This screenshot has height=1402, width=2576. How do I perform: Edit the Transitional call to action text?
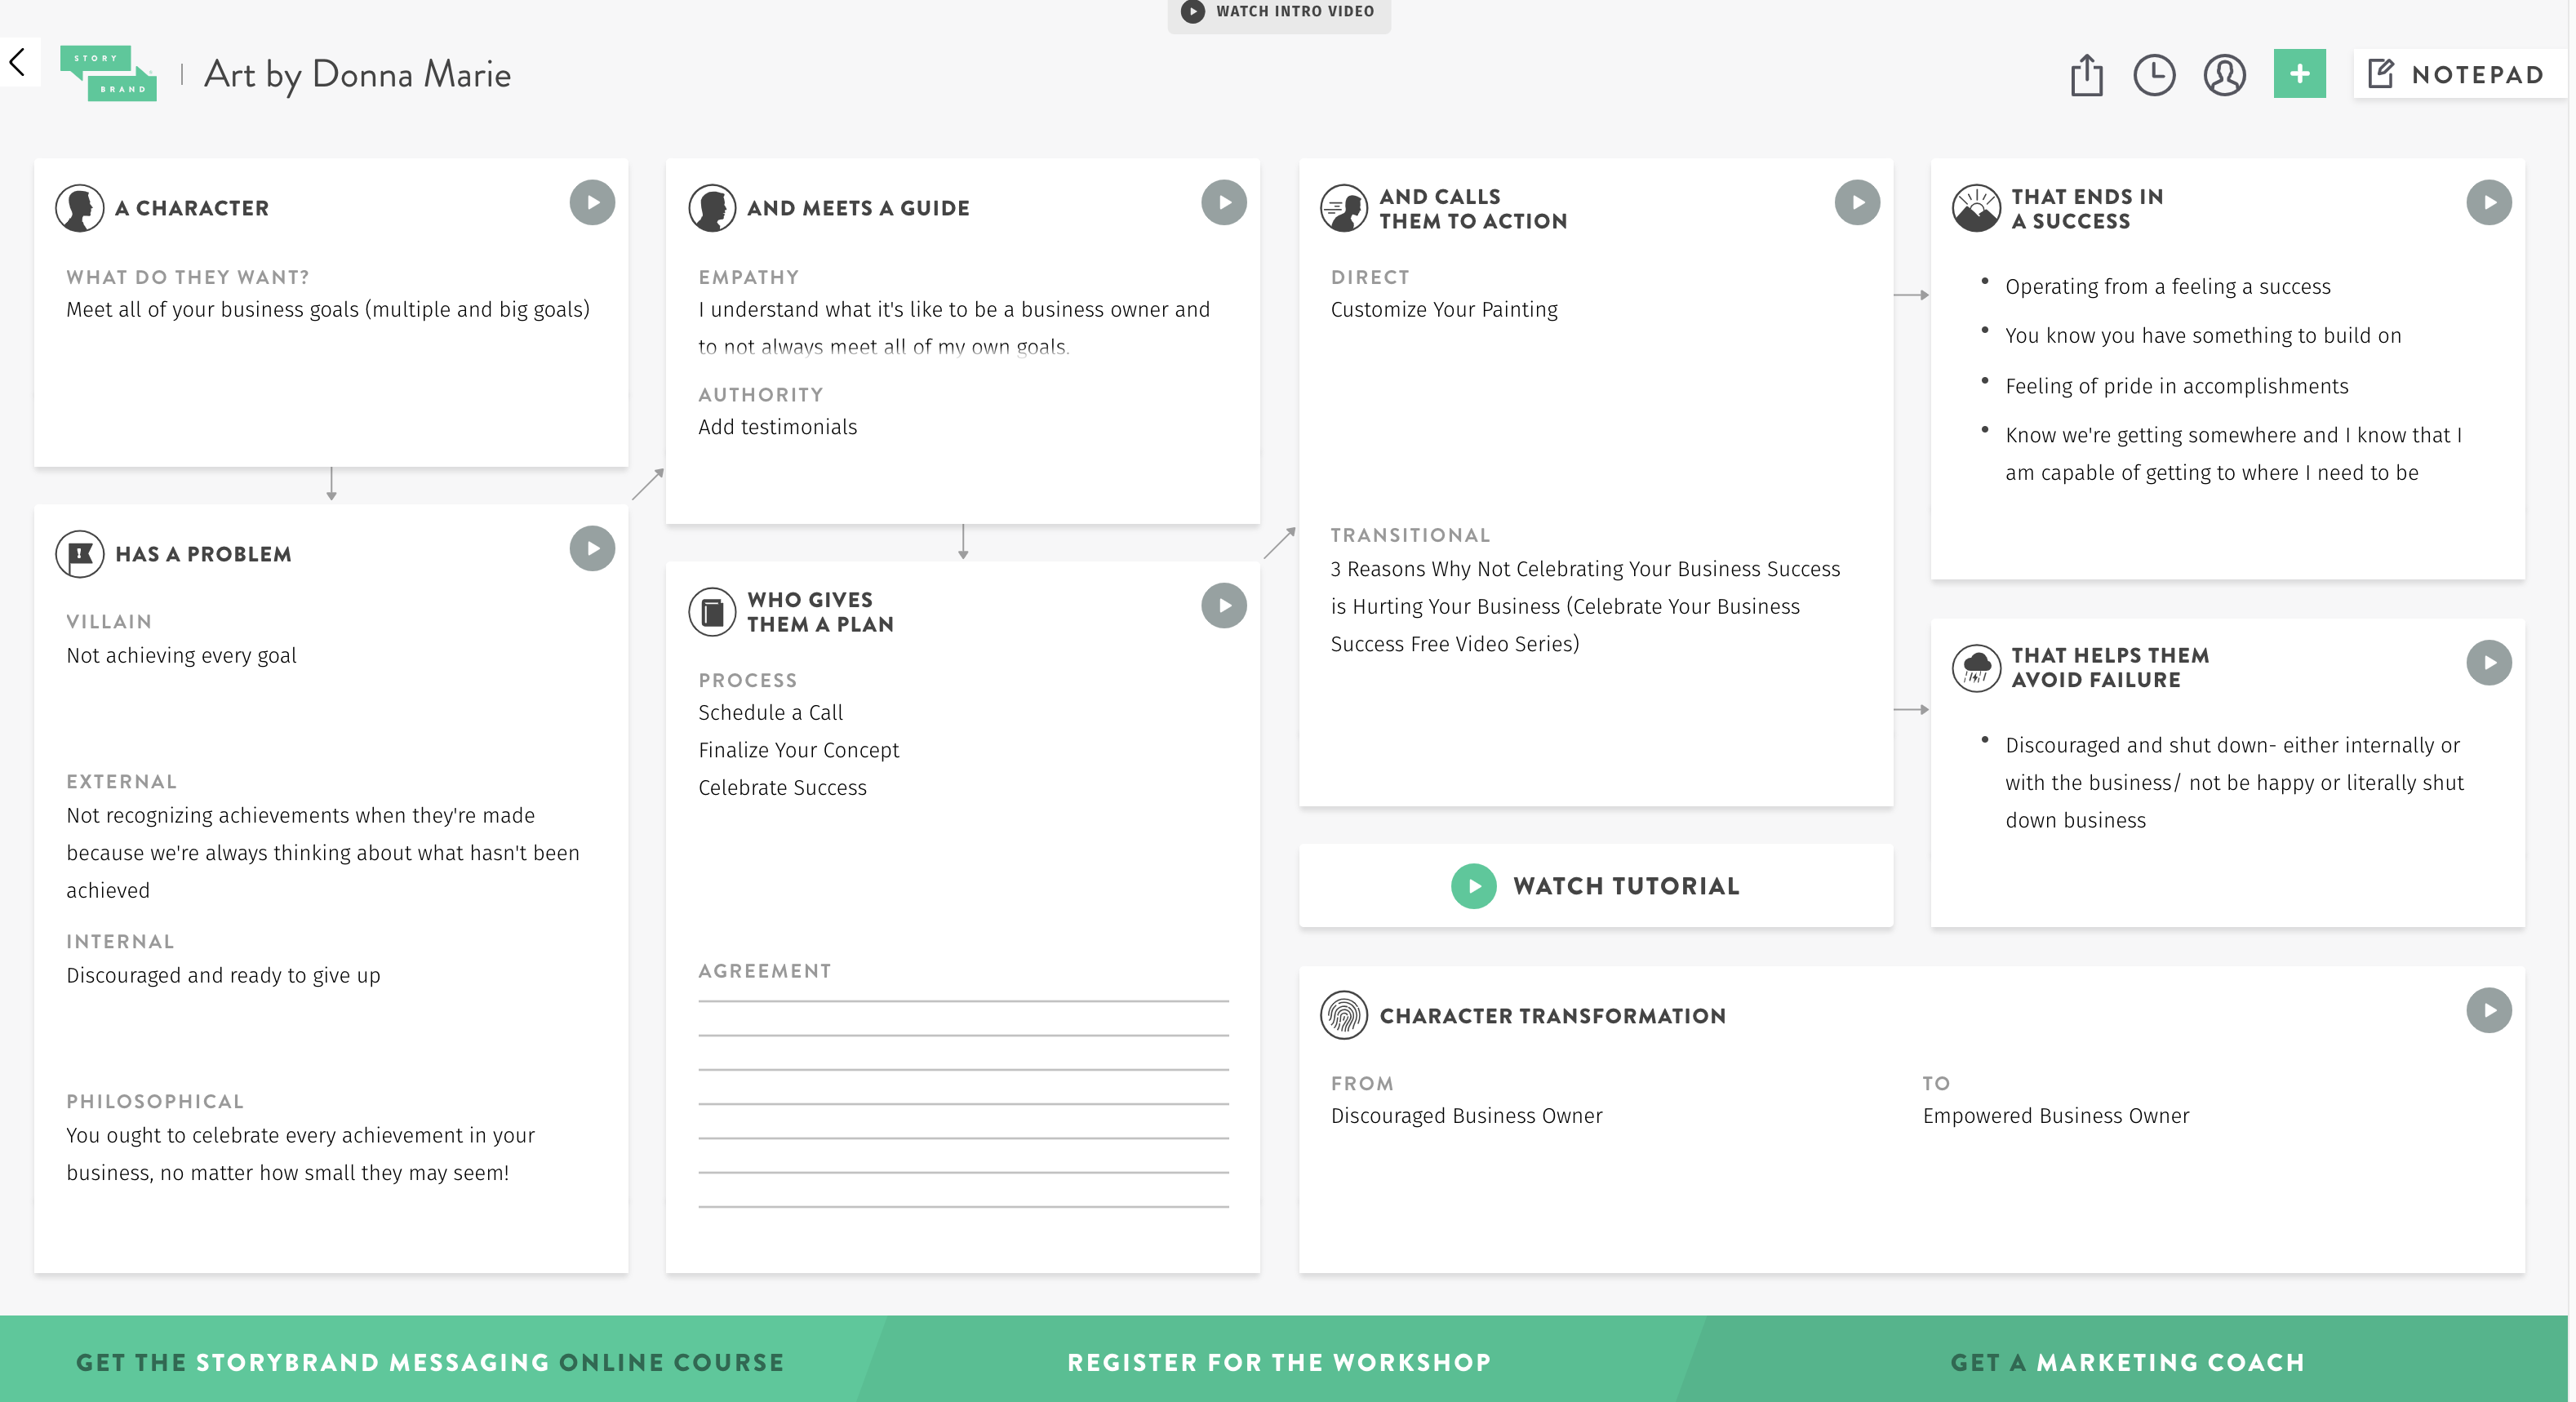[x=1585, y=607]
